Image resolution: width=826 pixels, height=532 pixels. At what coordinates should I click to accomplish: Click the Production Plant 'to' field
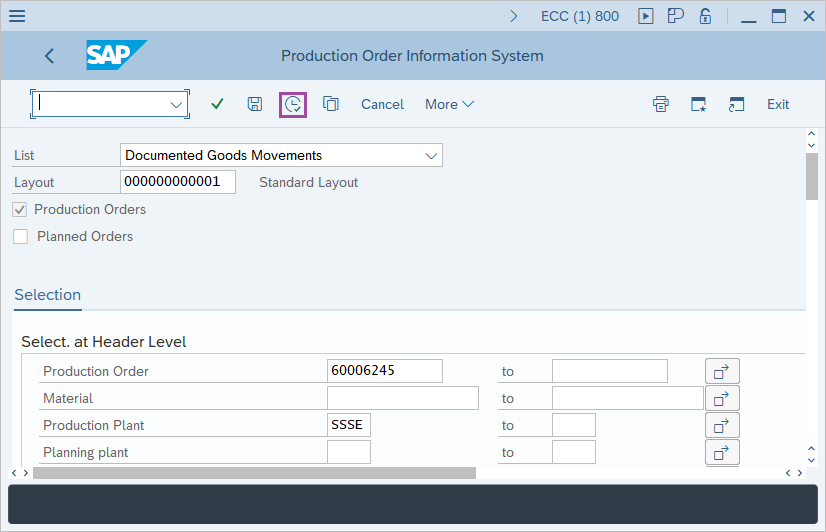[574, 425]
